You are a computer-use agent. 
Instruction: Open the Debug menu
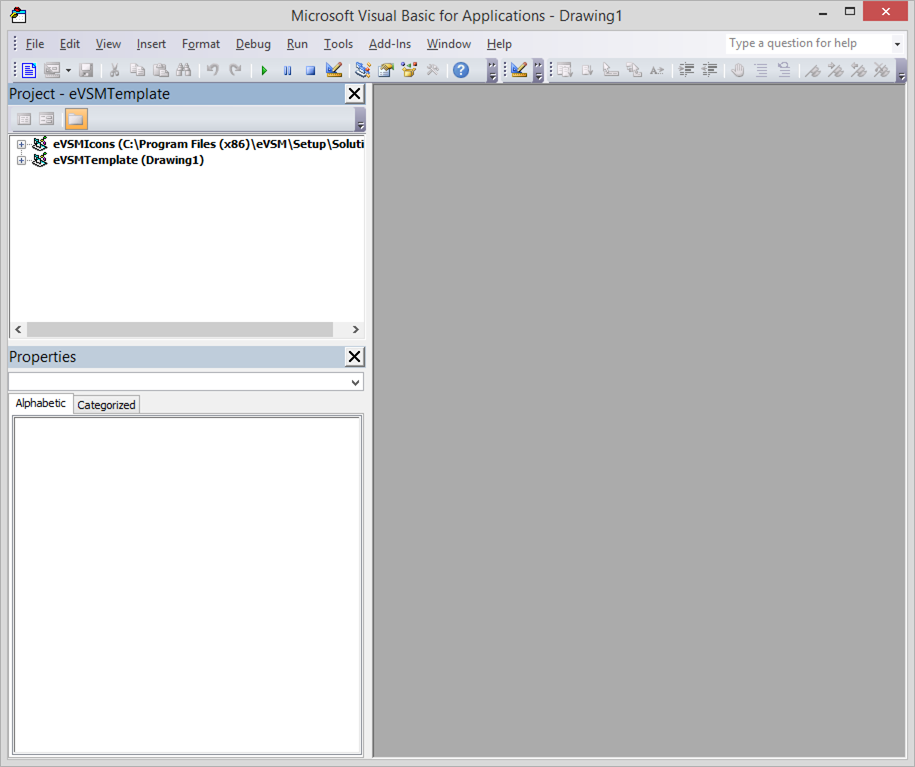[253, 44]
